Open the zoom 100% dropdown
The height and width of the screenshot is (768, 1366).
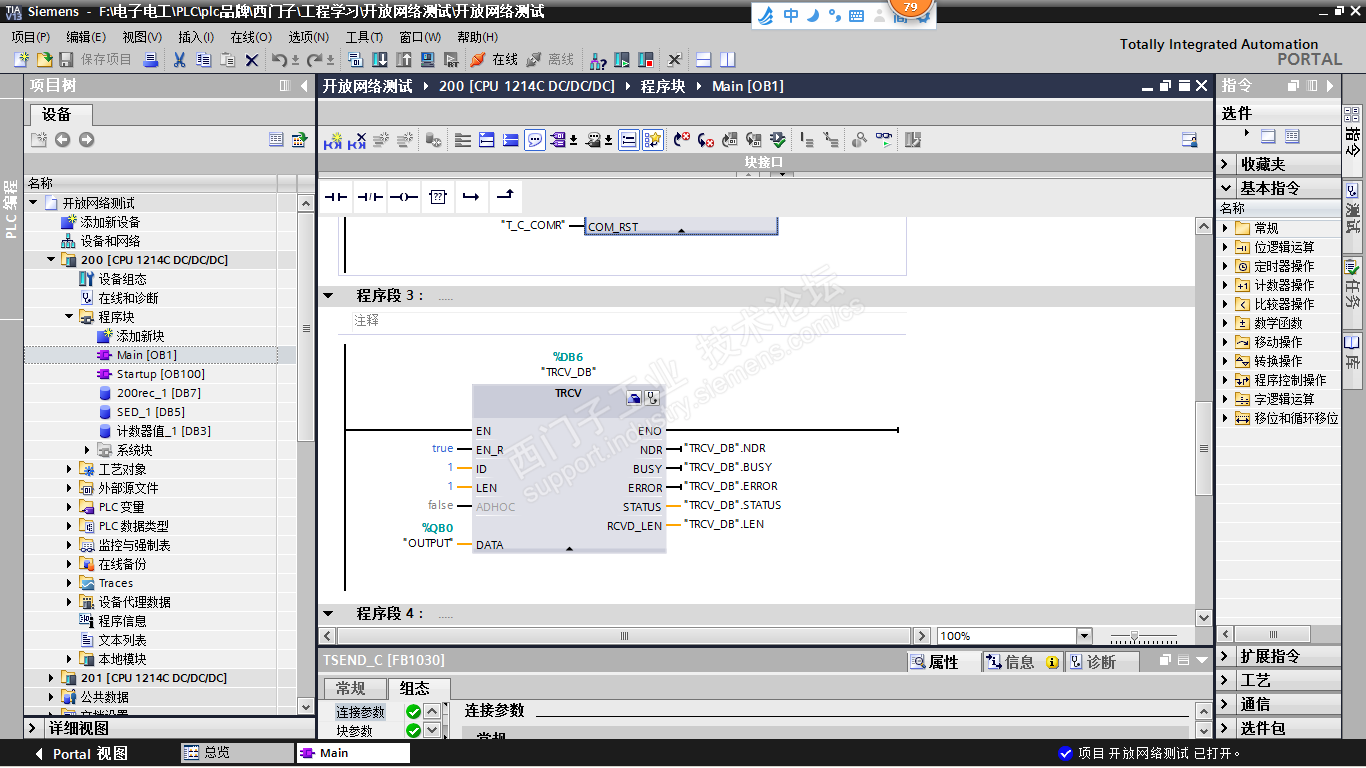point(1084,636)
